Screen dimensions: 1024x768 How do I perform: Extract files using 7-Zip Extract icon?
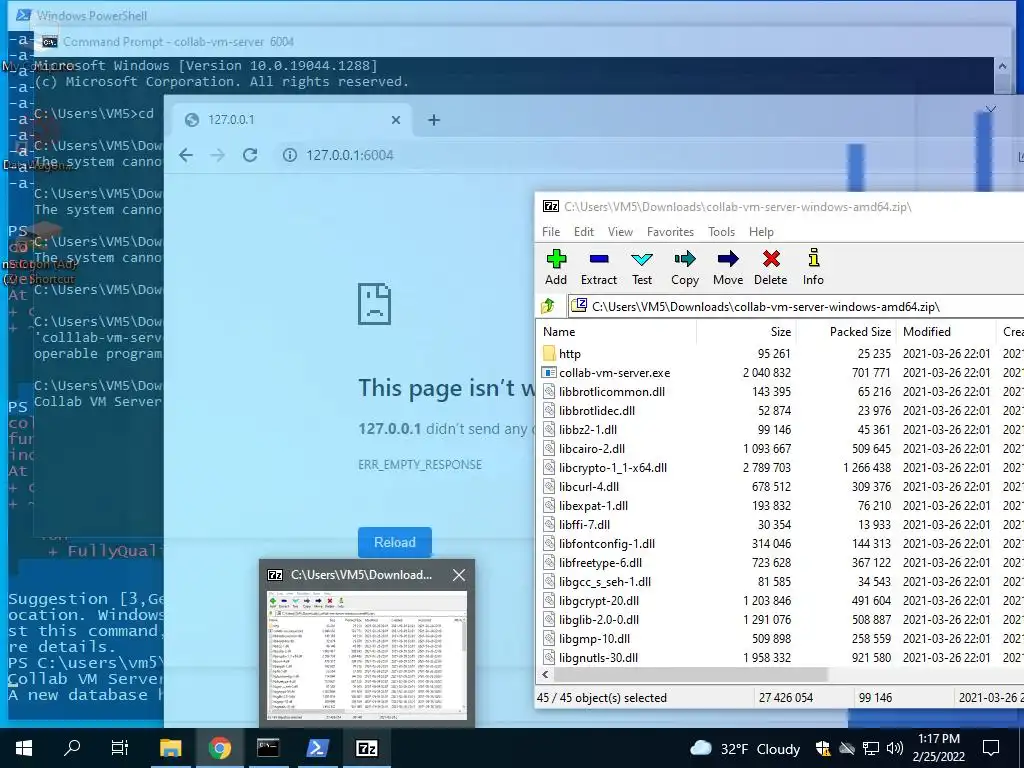point(599,267)
